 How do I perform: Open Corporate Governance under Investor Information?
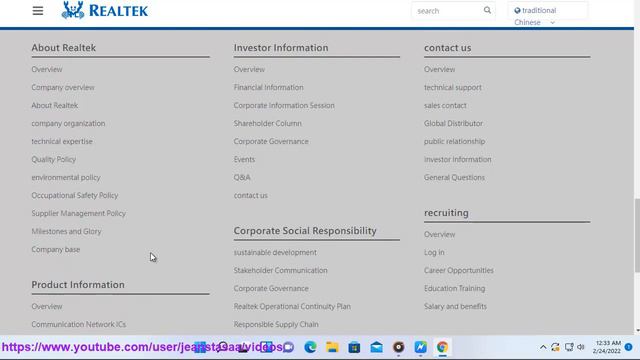click(x=271, y=141)
